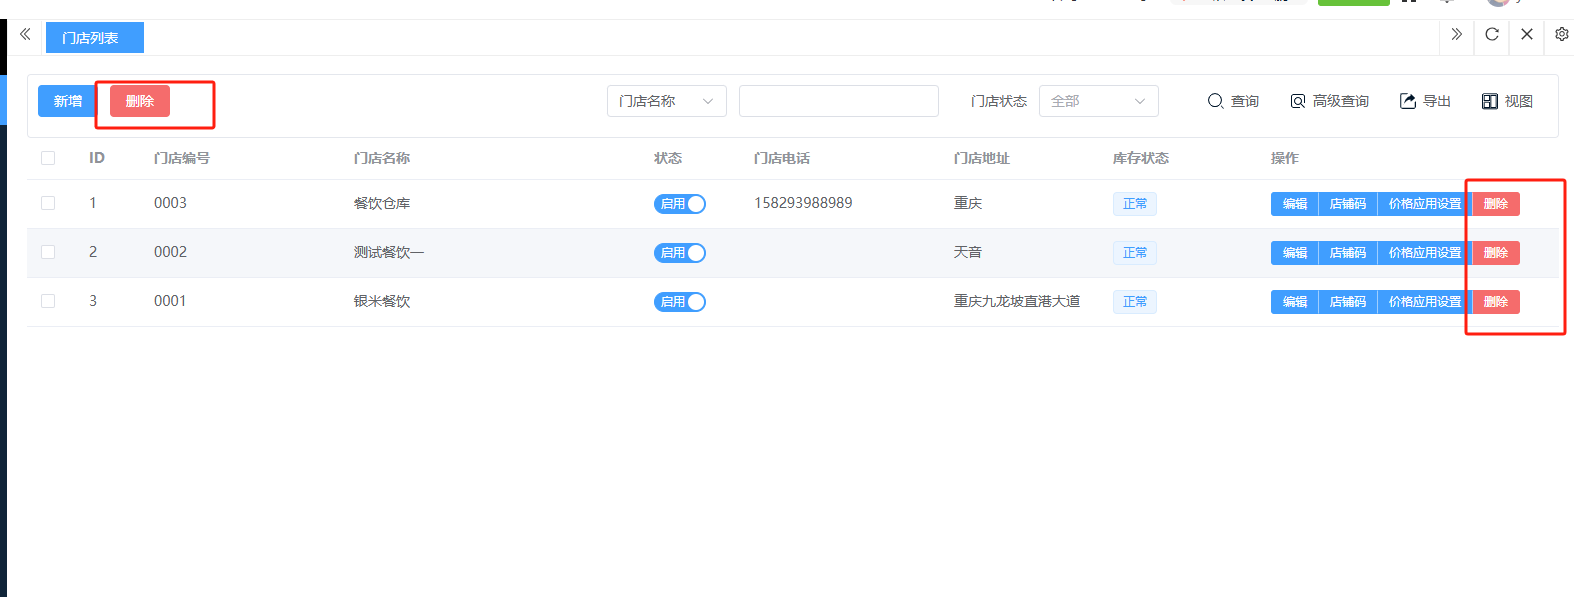
Task: Export the list using 导出
Action: tap(1425, 101)
